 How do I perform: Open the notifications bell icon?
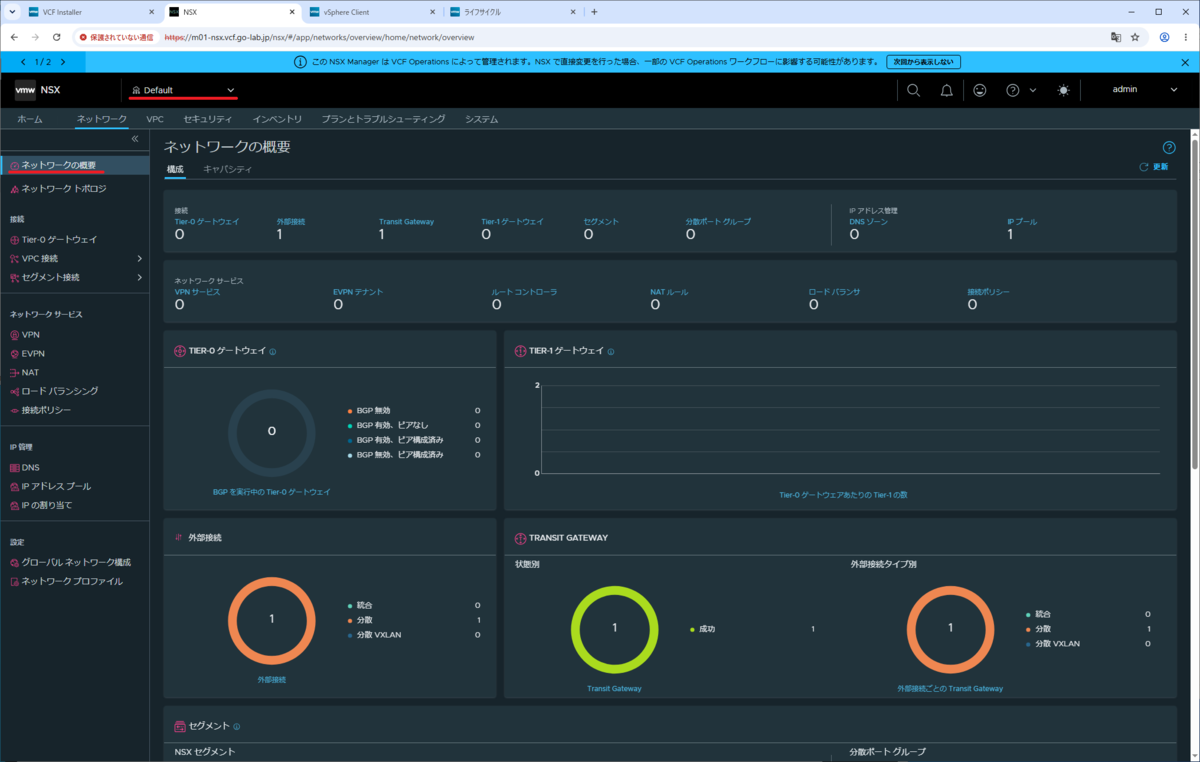pyautogui.click(x=946, y=90)
